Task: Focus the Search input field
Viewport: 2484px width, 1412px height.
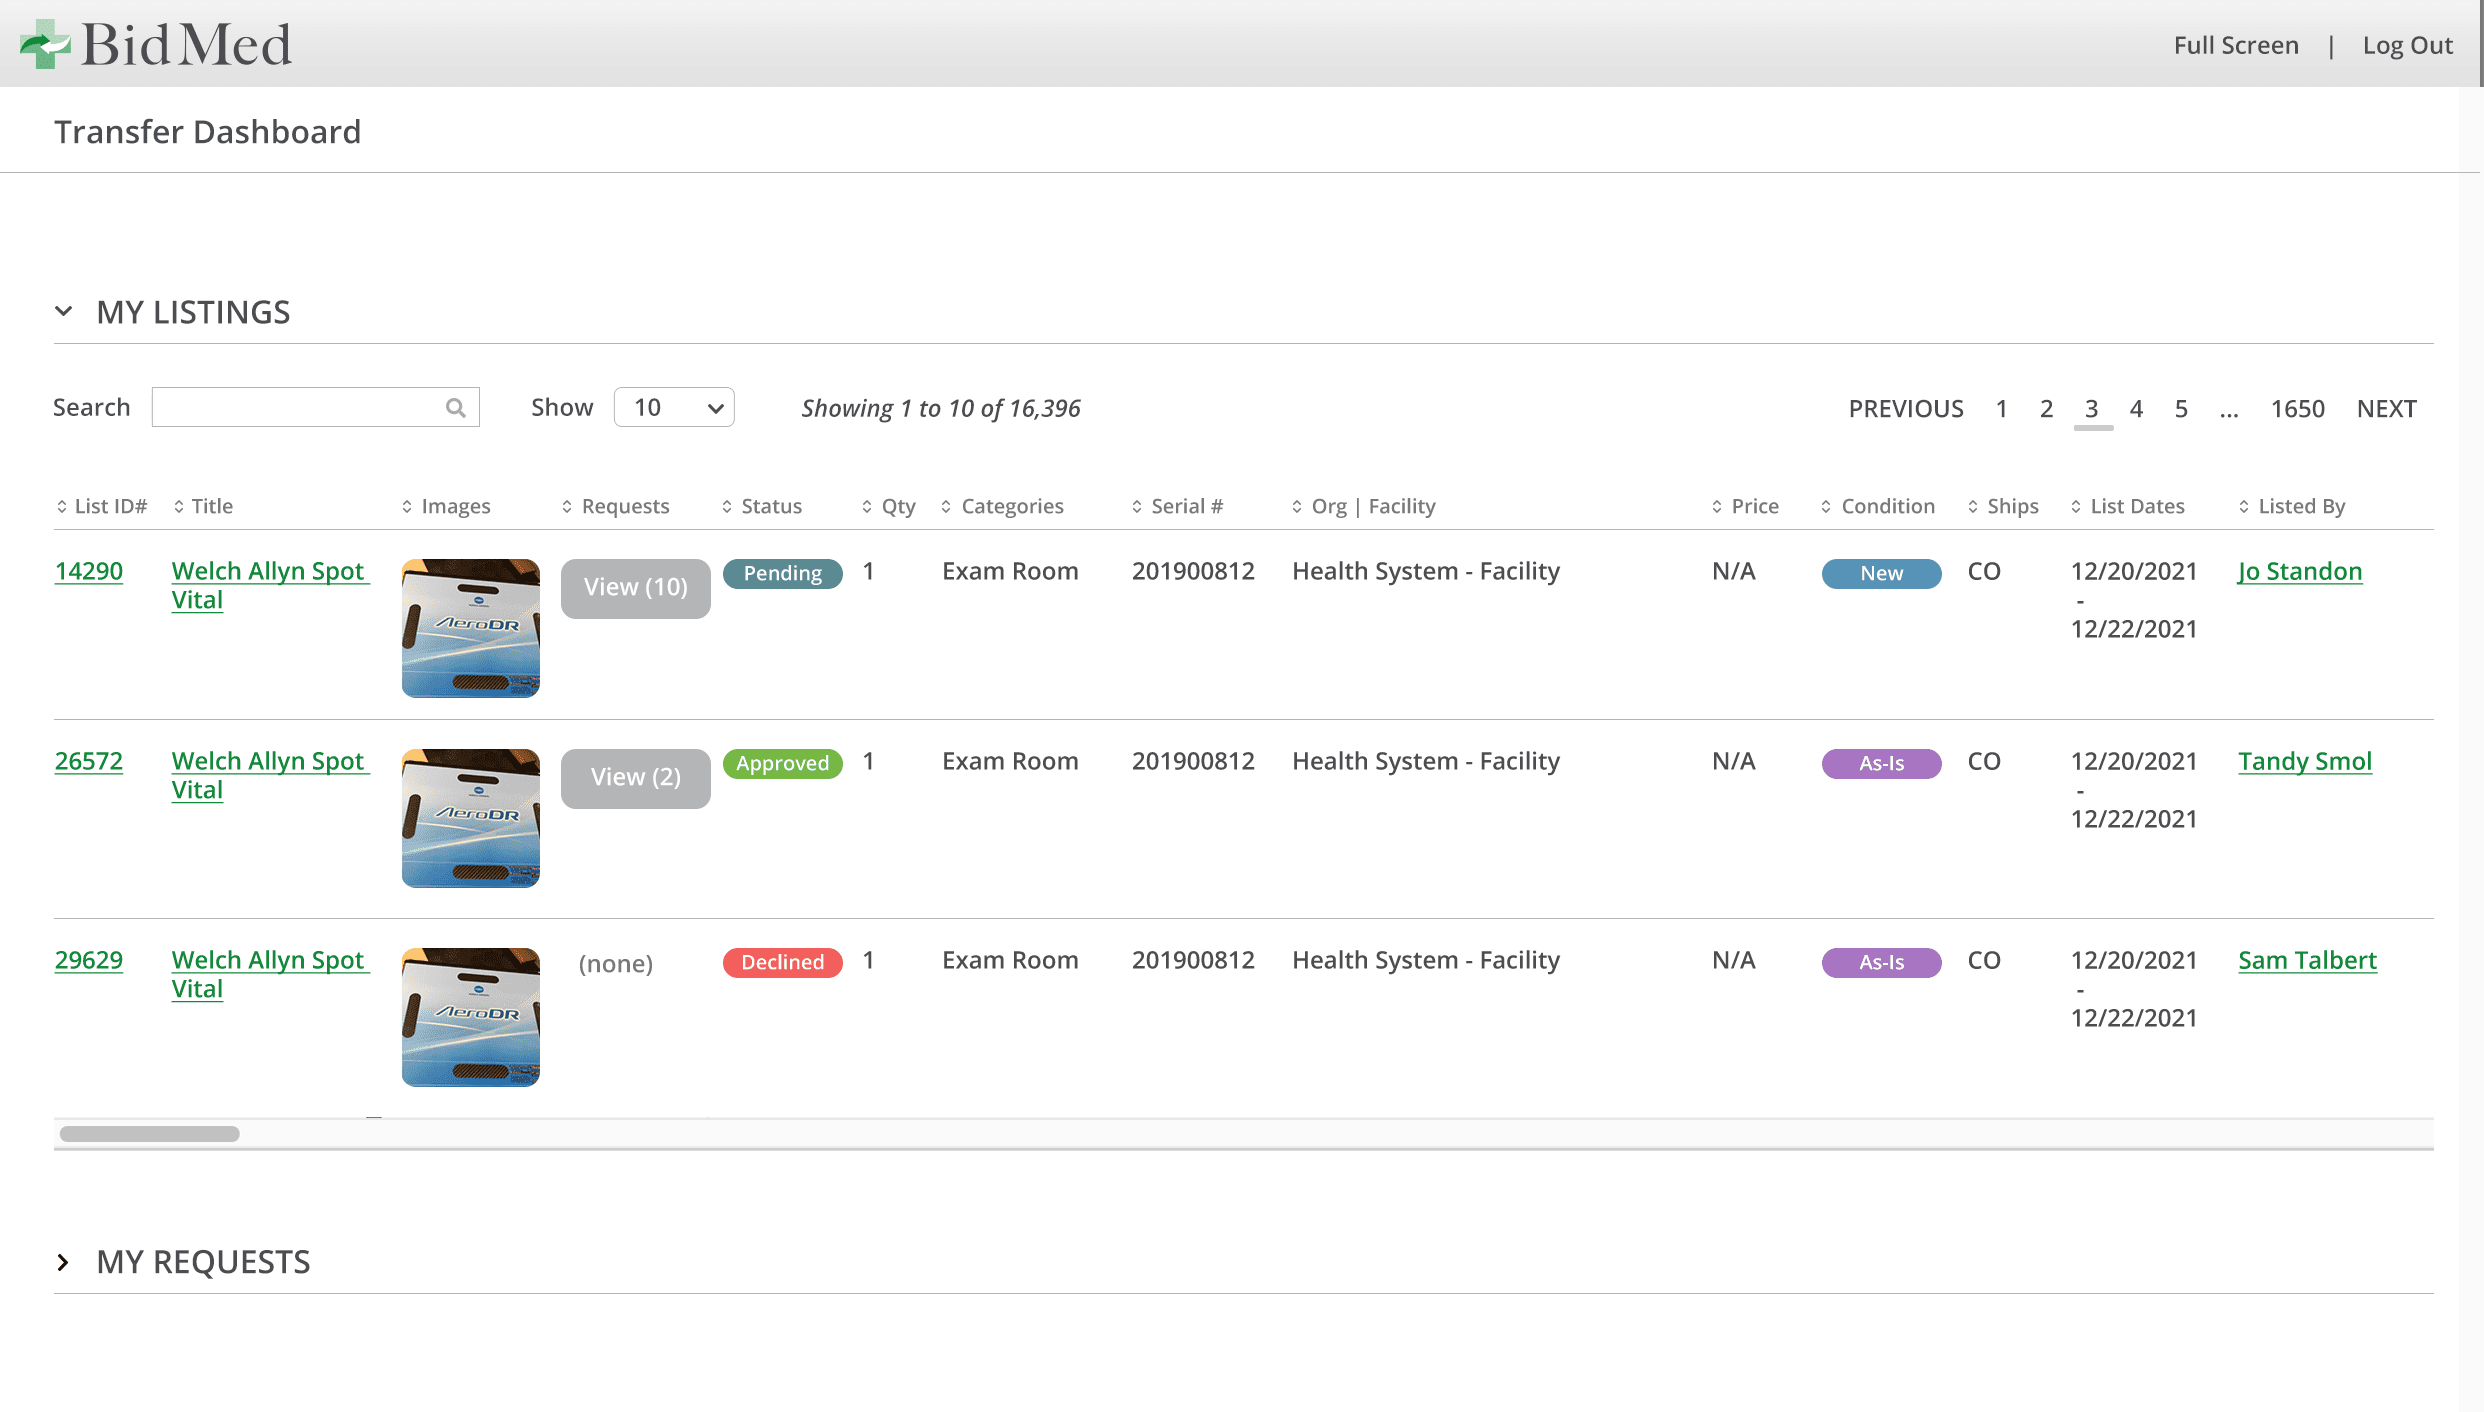Action: (x=315, y=407)
